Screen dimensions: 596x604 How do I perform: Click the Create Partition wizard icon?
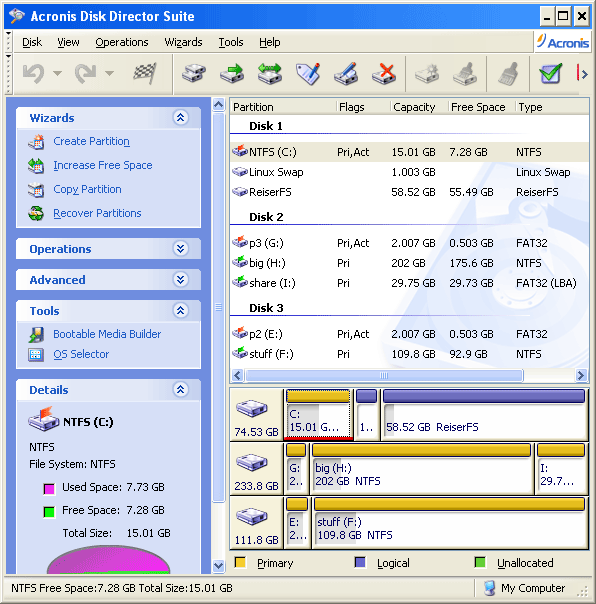pyautogui.click(x=36, y=142)
